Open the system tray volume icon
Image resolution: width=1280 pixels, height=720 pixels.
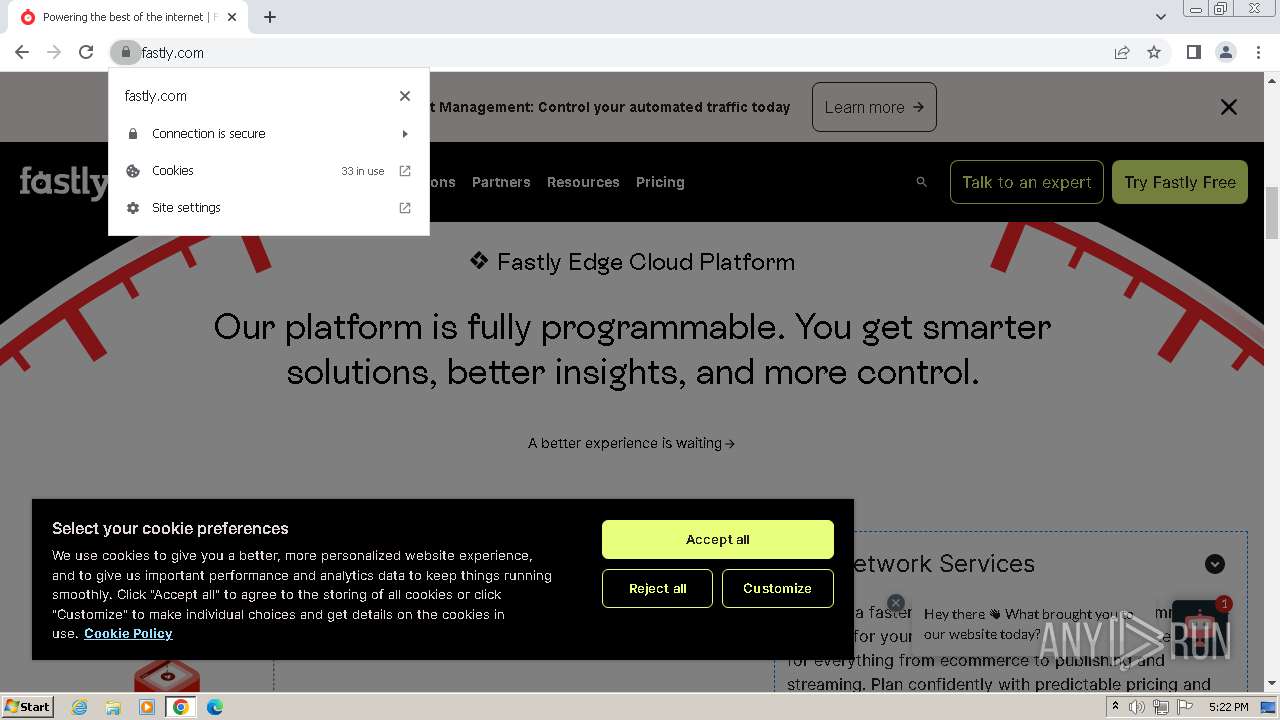tap(1137, 707)
